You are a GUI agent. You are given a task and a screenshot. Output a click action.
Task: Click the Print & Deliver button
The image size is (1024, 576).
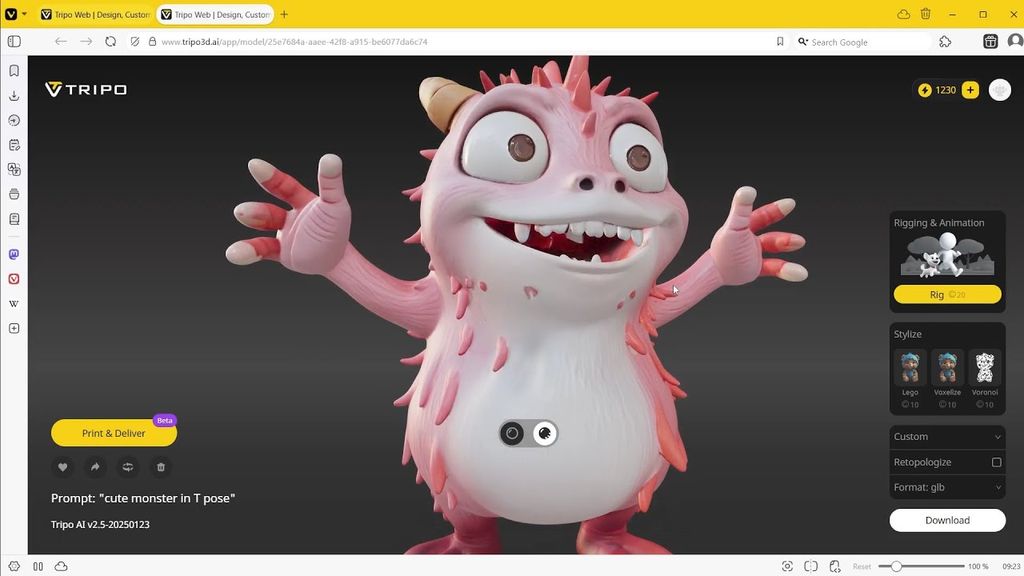coord(114,433)
